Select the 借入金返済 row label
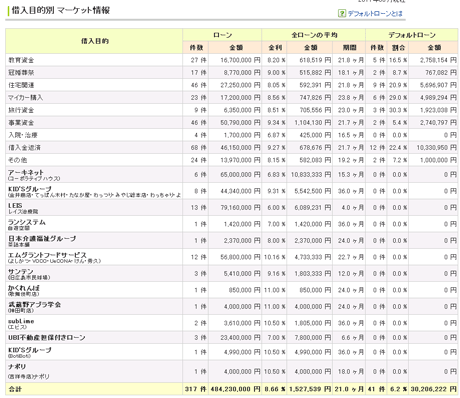The image size is (460, 398). (24, 148)
